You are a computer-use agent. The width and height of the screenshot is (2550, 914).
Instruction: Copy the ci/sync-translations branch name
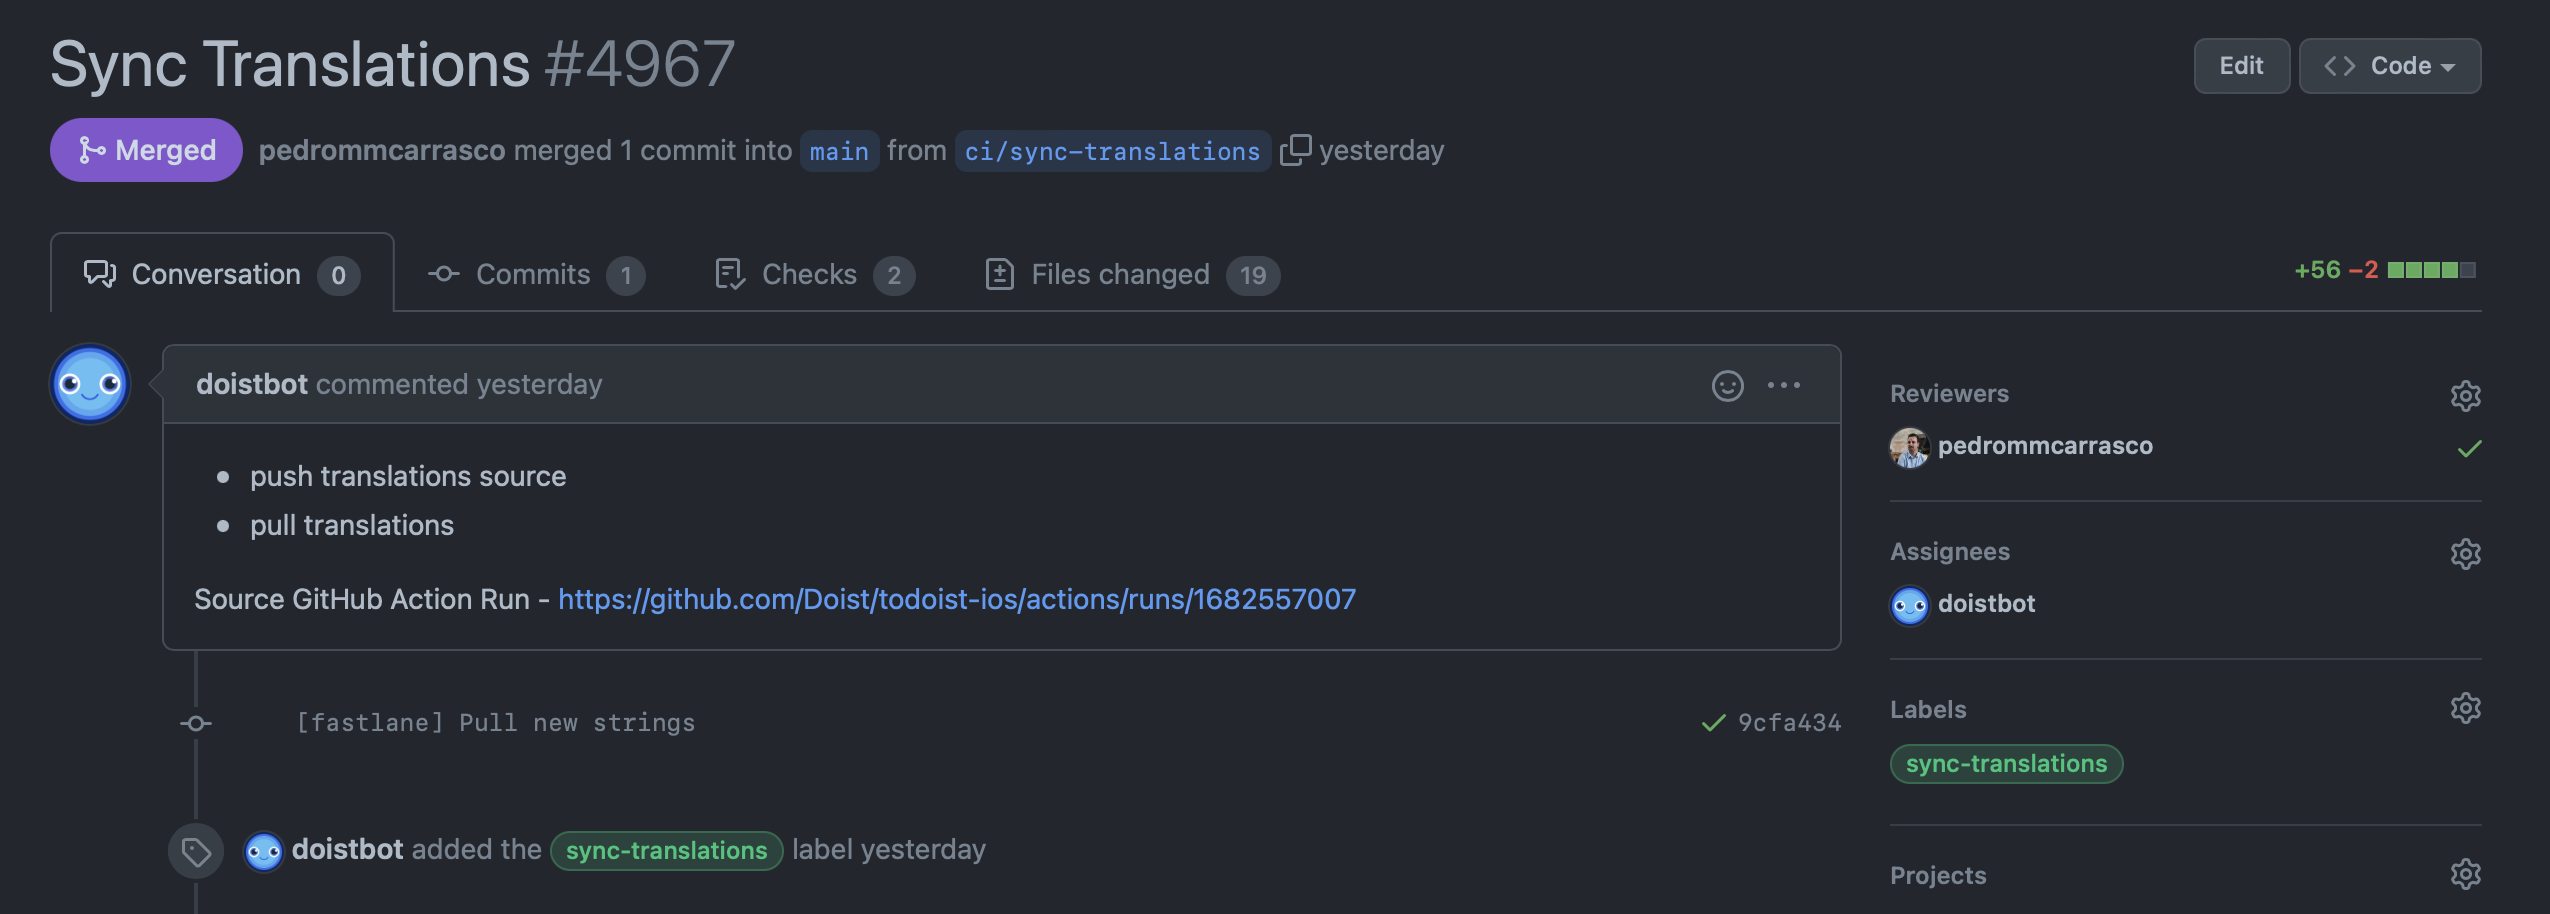pos(1296,149)
